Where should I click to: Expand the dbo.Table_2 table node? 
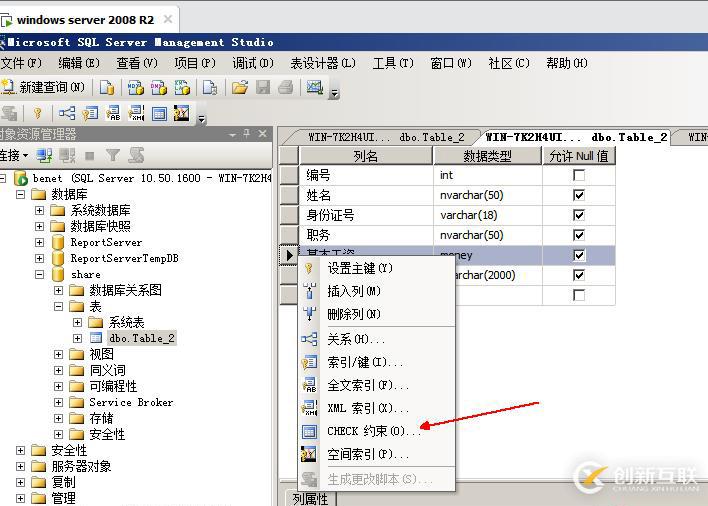click(77, 338)
